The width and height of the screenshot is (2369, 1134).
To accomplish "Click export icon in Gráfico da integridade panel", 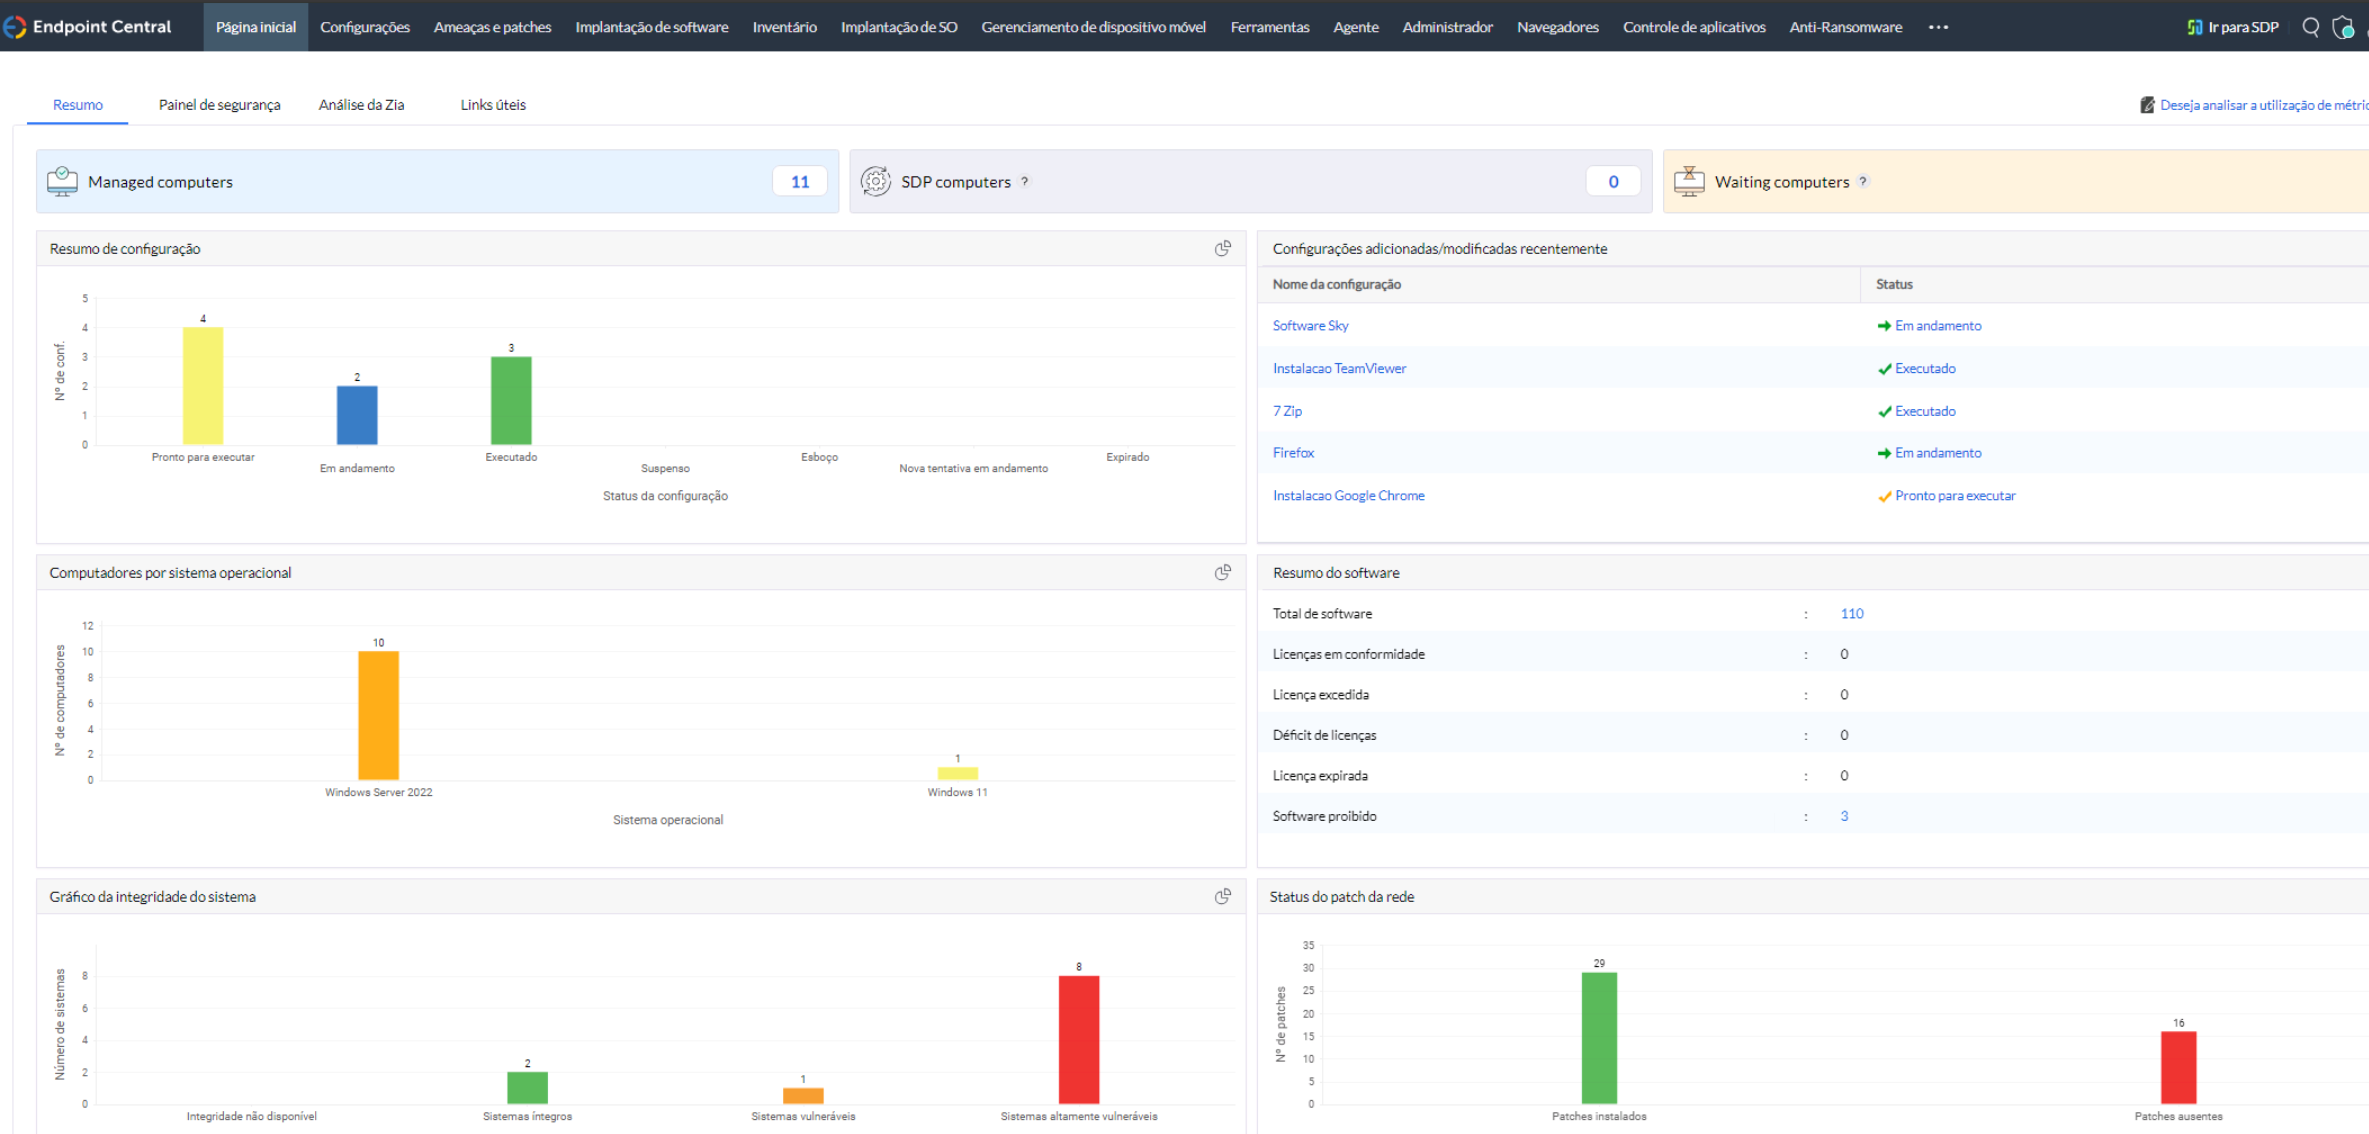I will click(1222, 896).
